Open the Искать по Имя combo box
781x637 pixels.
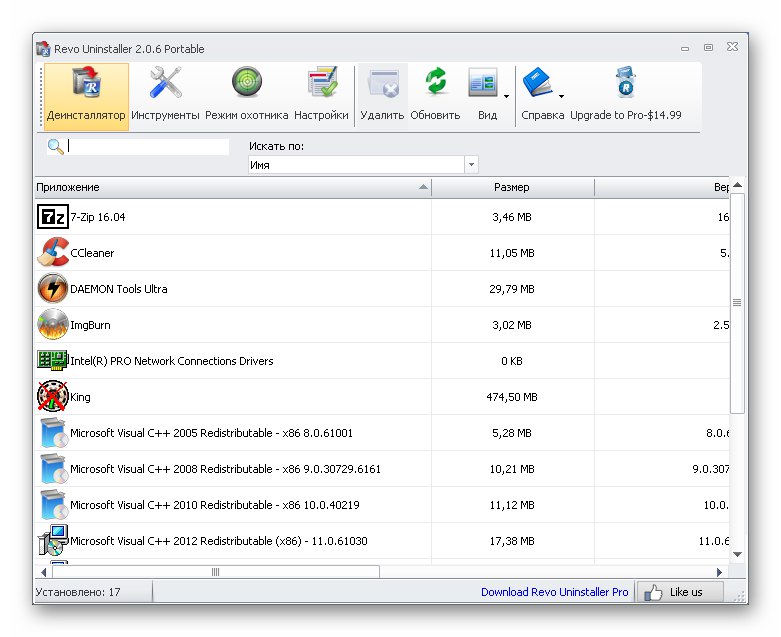click(x=363, y=165)
